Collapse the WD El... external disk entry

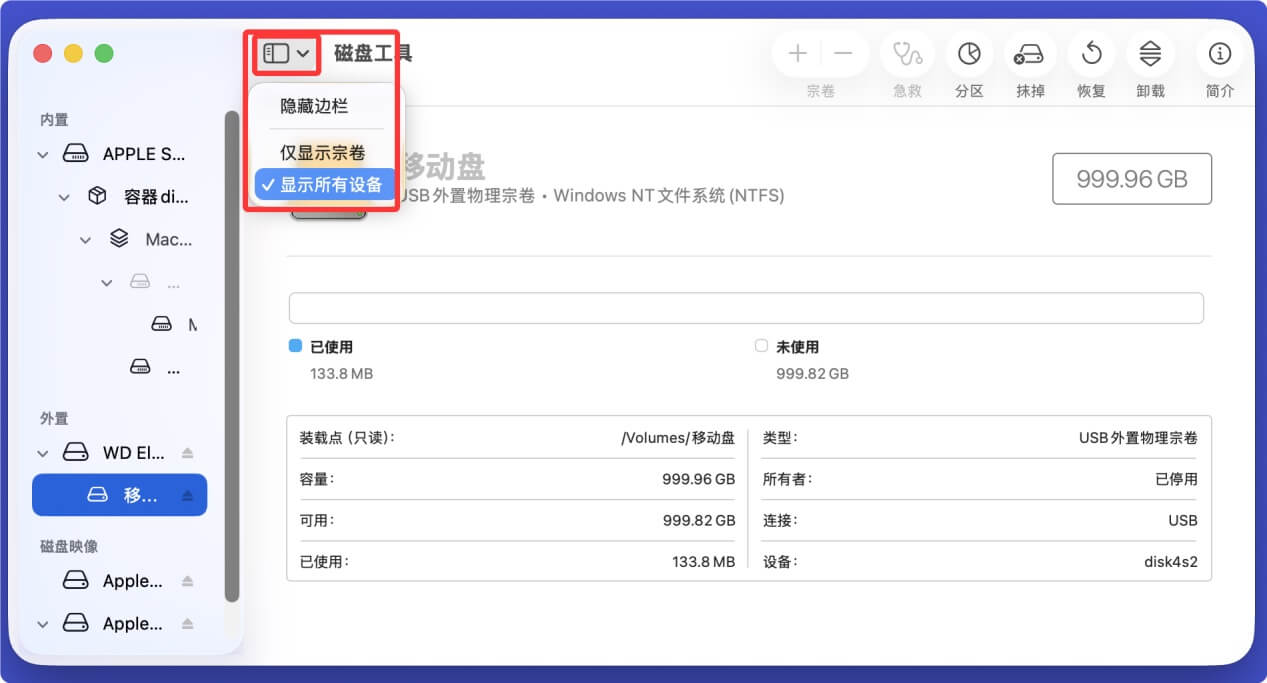pos(42,452)
